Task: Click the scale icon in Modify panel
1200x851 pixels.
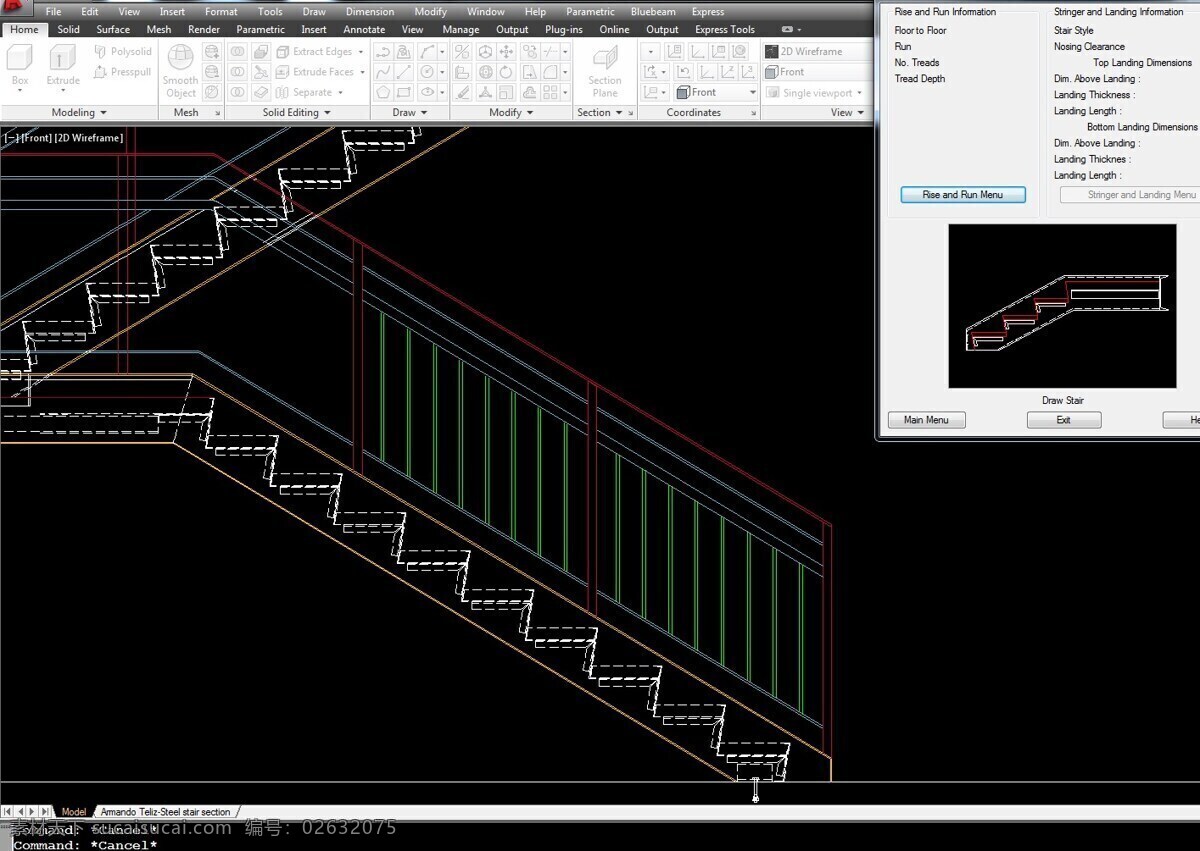Action: click(x=506, y=92)
